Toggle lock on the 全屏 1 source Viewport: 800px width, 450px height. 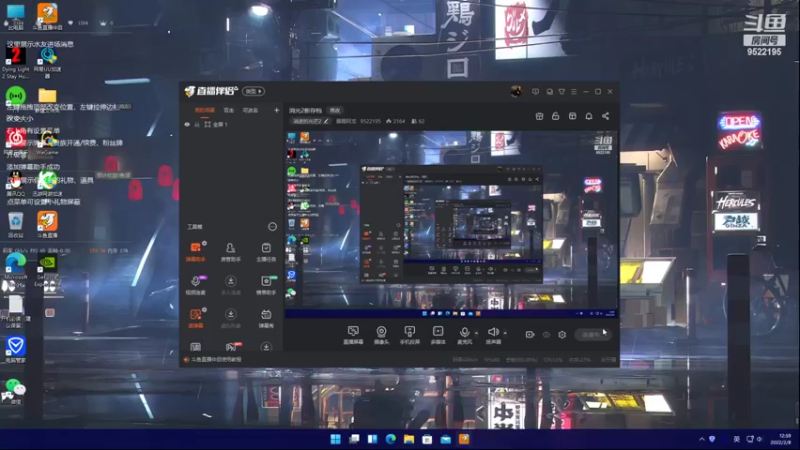point(197,124)
